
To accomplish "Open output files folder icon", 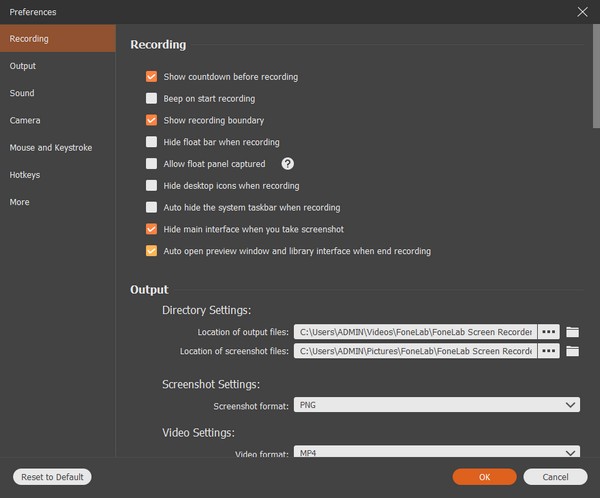I will pos(572,332).
